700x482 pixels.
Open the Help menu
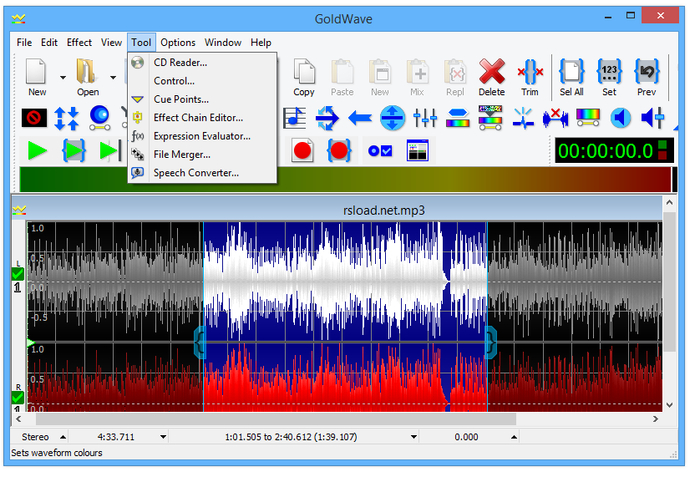coord(261,42)
